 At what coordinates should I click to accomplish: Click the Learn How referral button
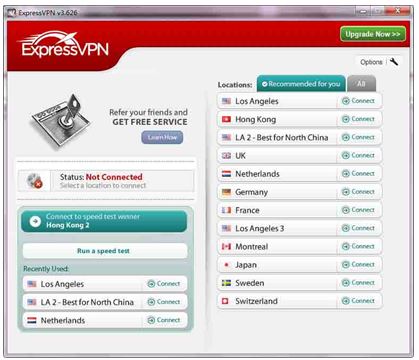[162, 137]
